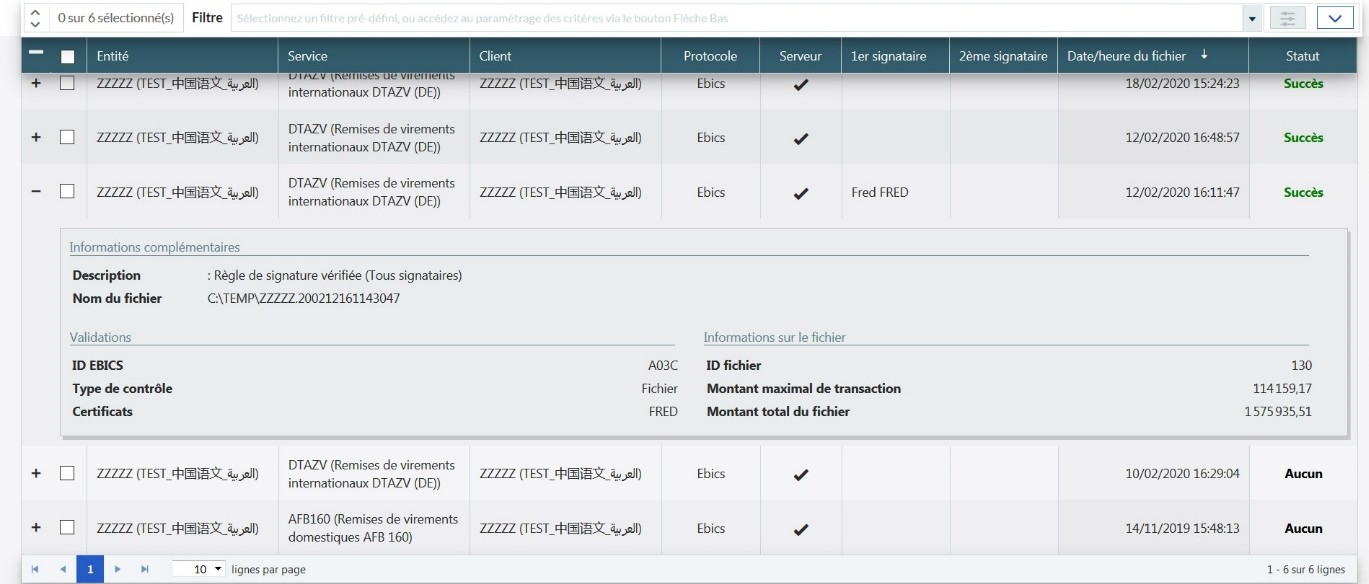Image resolution: width=1369 pixels, height=584 pixels.
Task: Open the lines per page dropdown
Action: click(x=198, y=569)
